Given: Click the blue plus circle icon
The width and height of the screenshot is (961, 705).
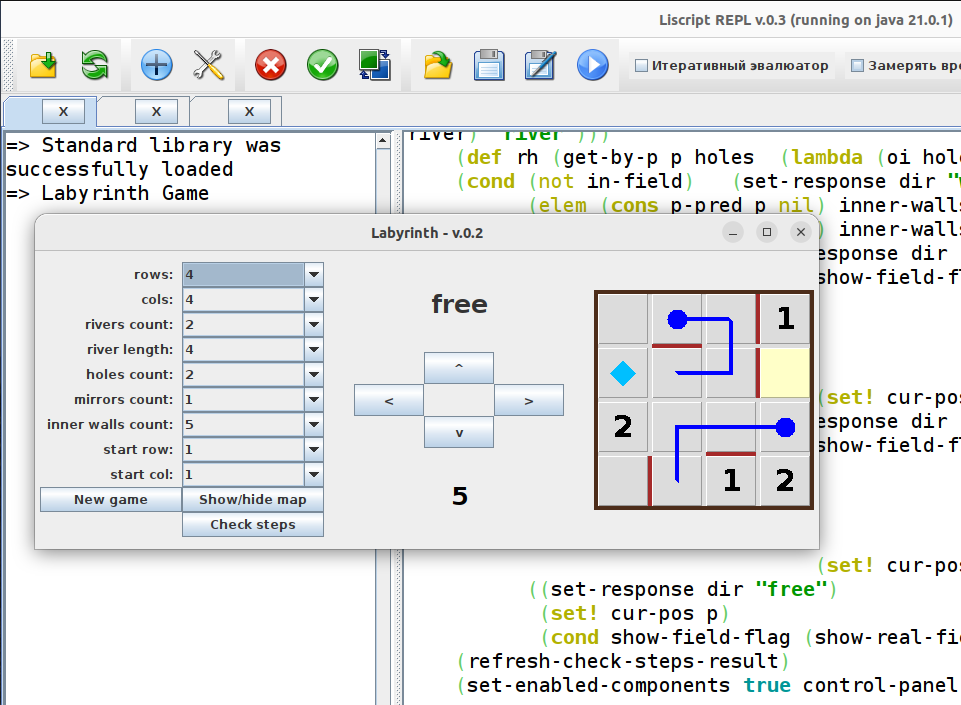Looking at the screenshot, I should [x=156, y=66].
